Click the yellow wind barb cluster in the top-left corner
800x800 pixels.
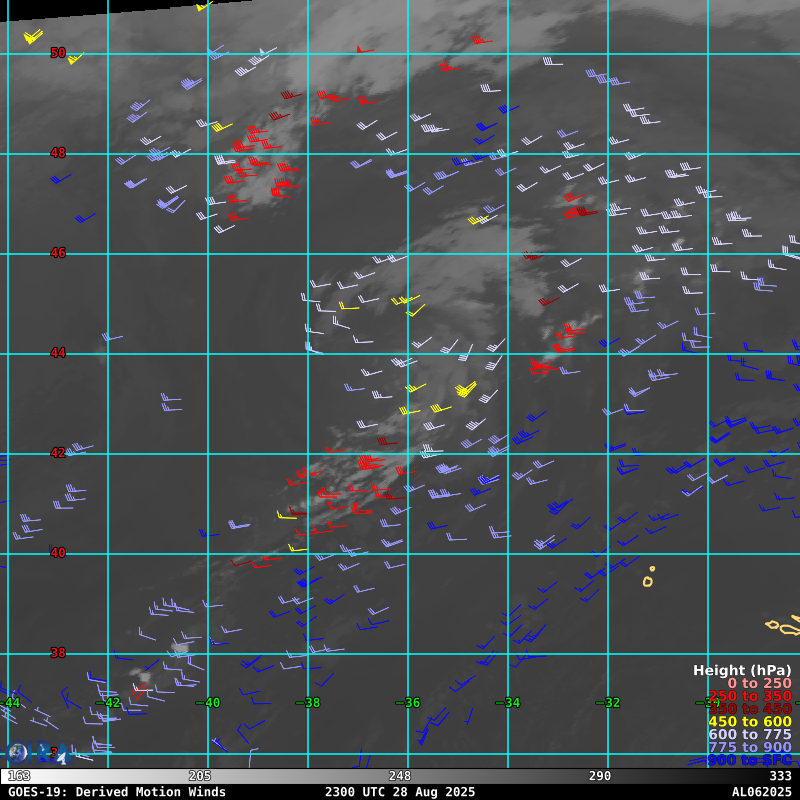click(x=33, y=36)
